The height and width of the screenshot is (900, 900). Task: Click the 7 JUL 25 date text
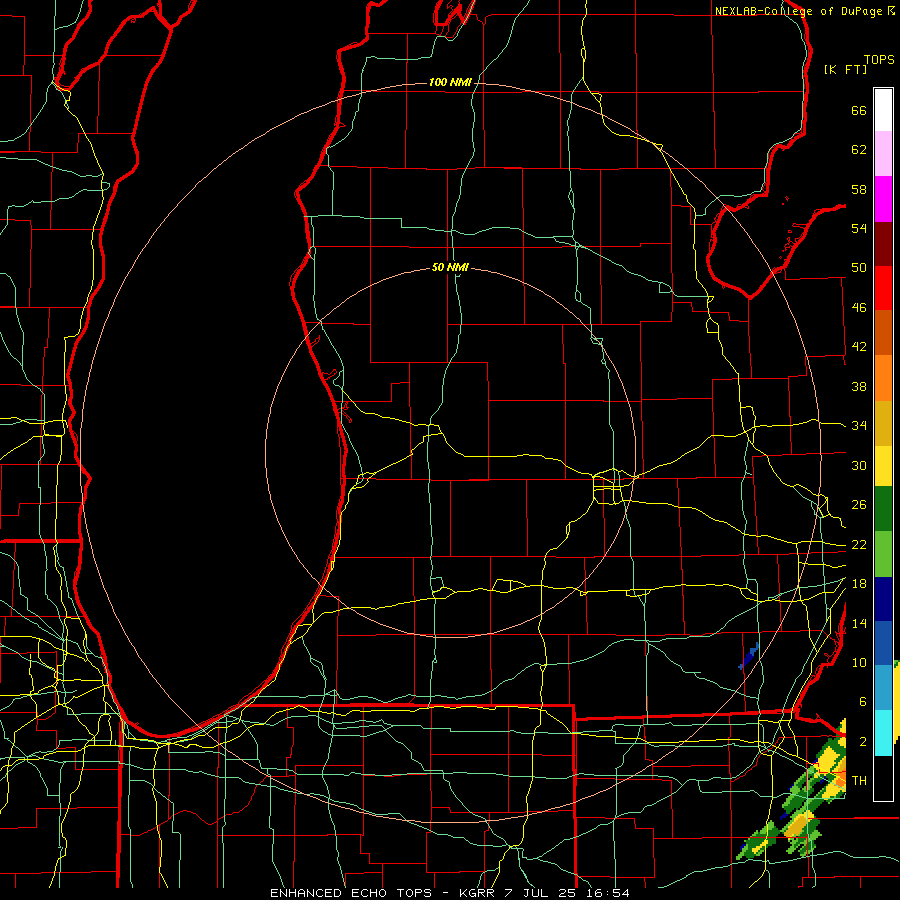540,893
